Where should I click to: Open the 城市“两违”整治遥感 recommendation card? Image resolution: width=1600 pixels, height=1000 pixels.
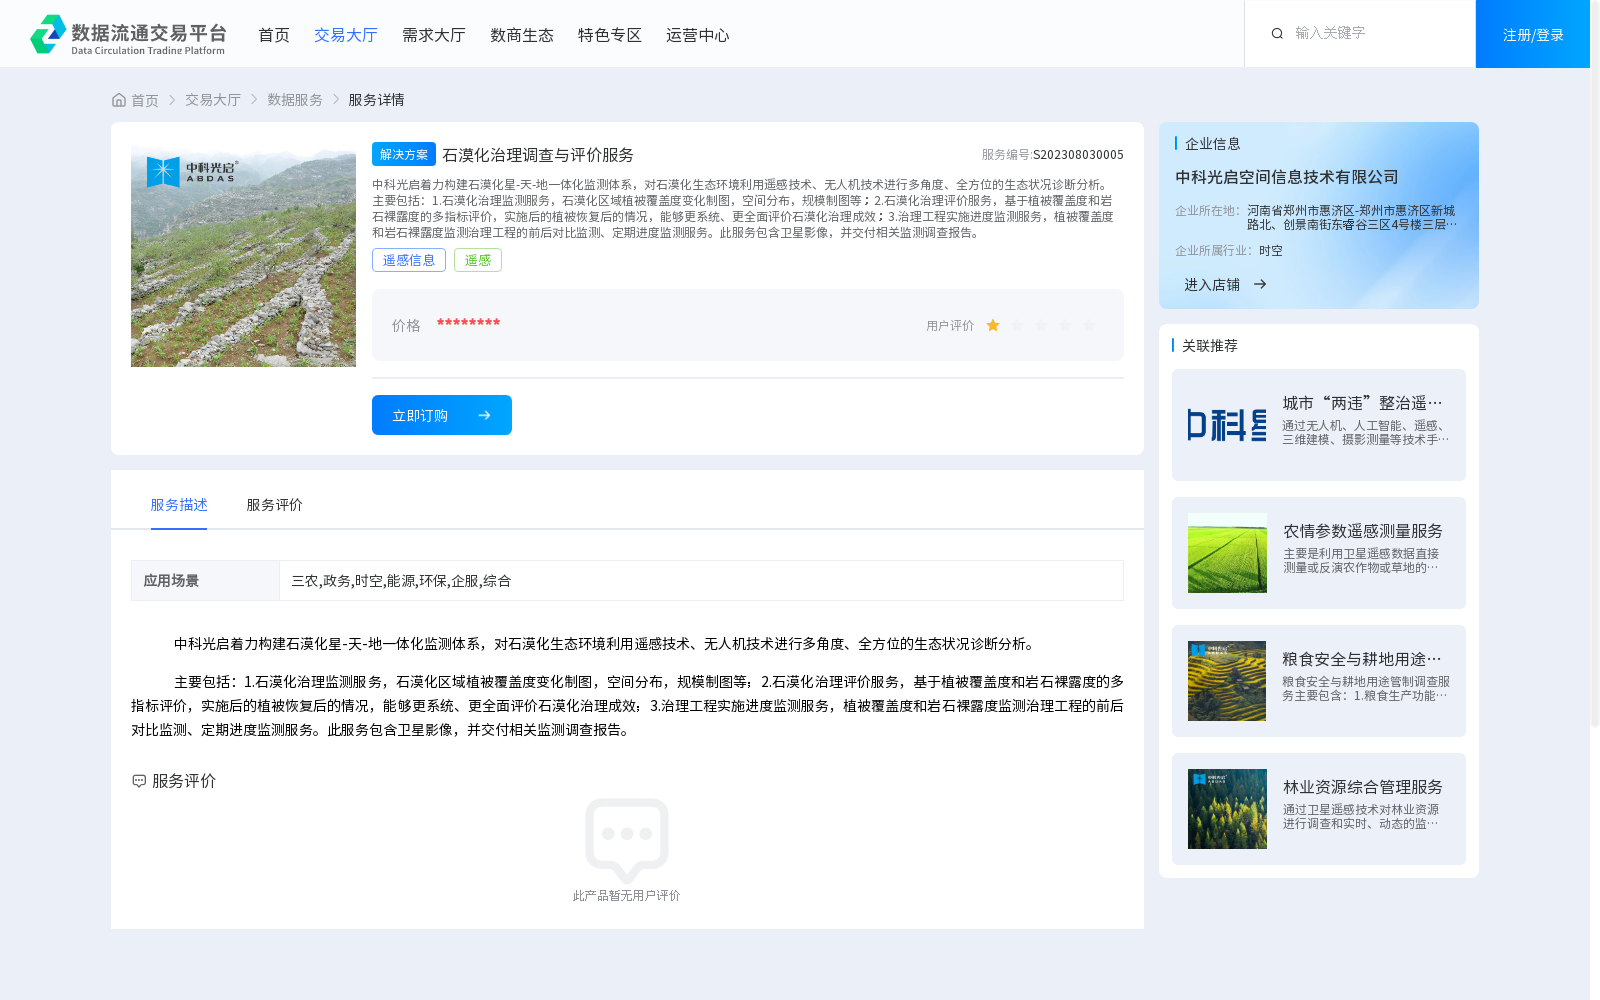(1319, 425)
